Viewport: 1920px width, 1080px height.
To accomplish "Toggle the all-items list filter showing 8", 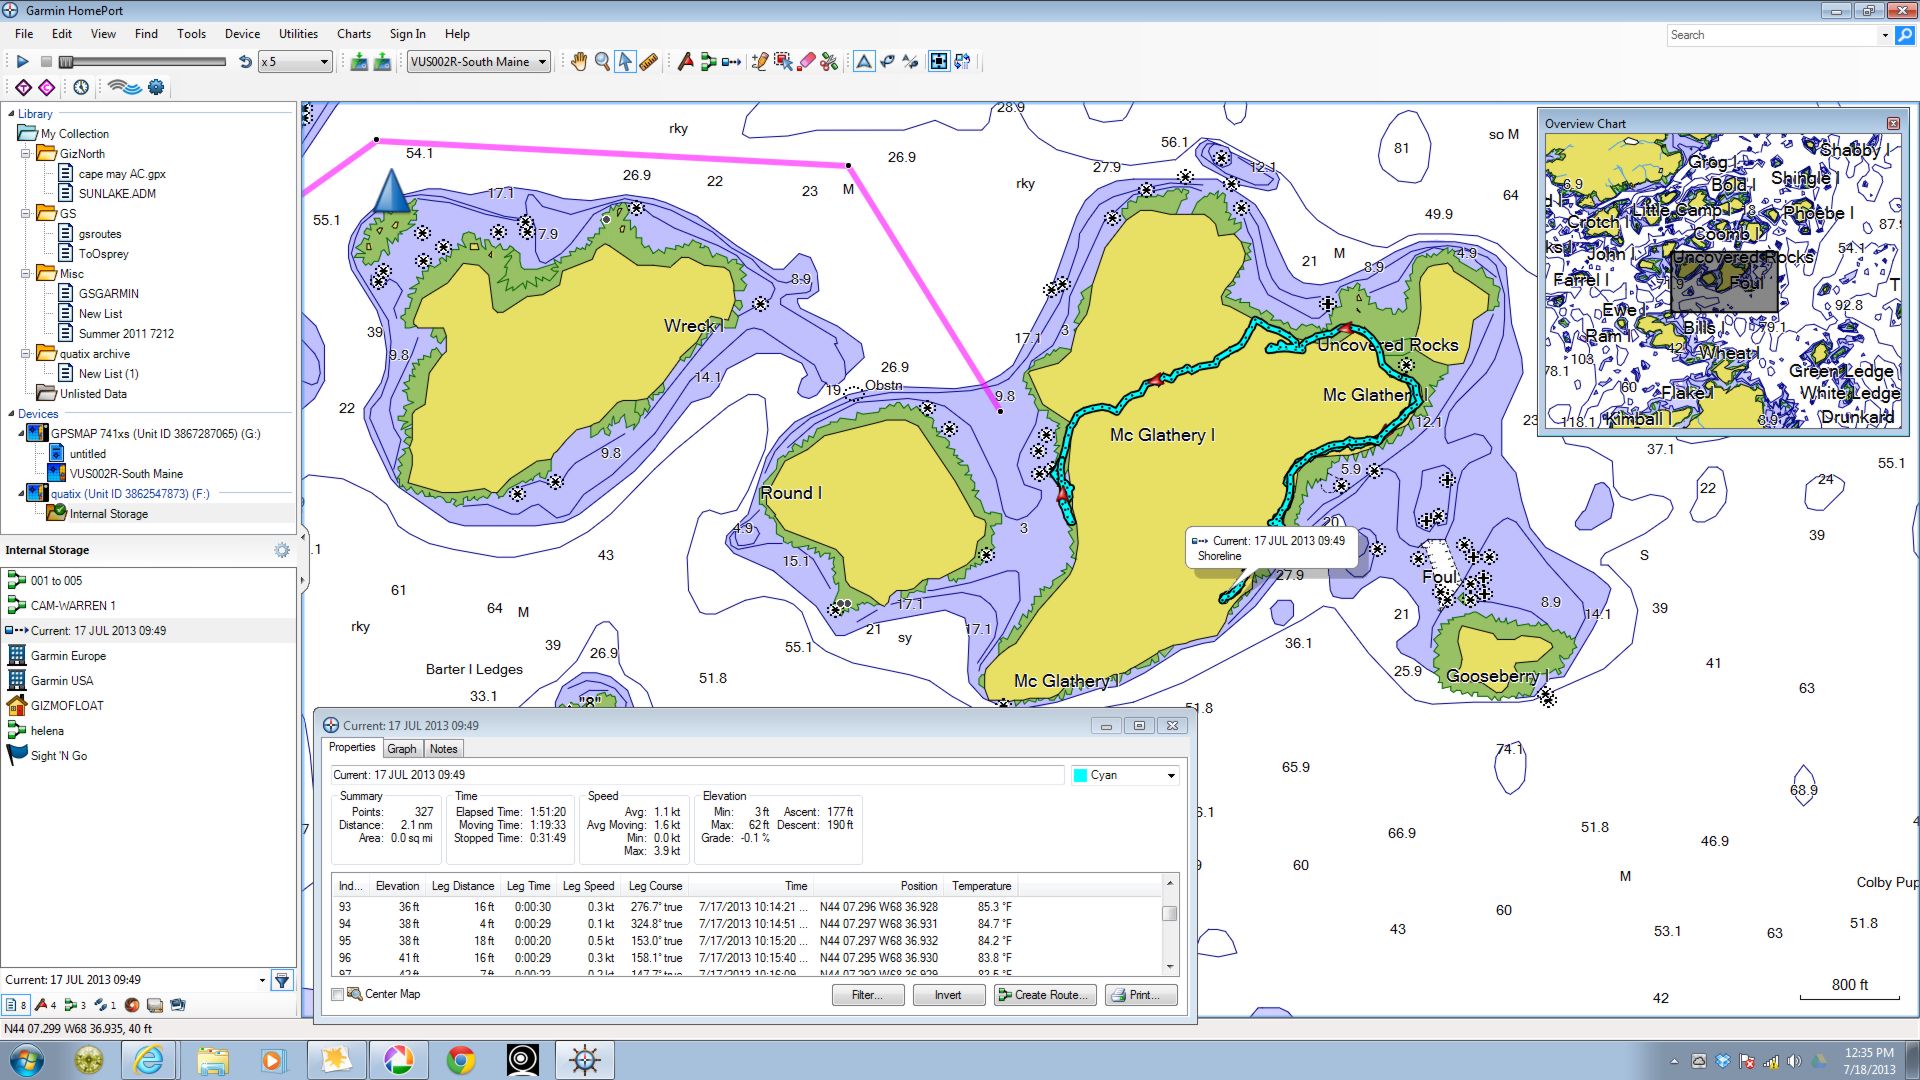I will coord(16,1005).
